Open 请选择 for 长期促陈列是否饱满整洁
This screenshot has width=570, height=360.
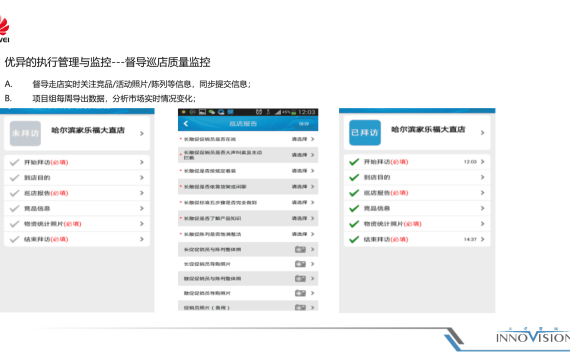300,234
